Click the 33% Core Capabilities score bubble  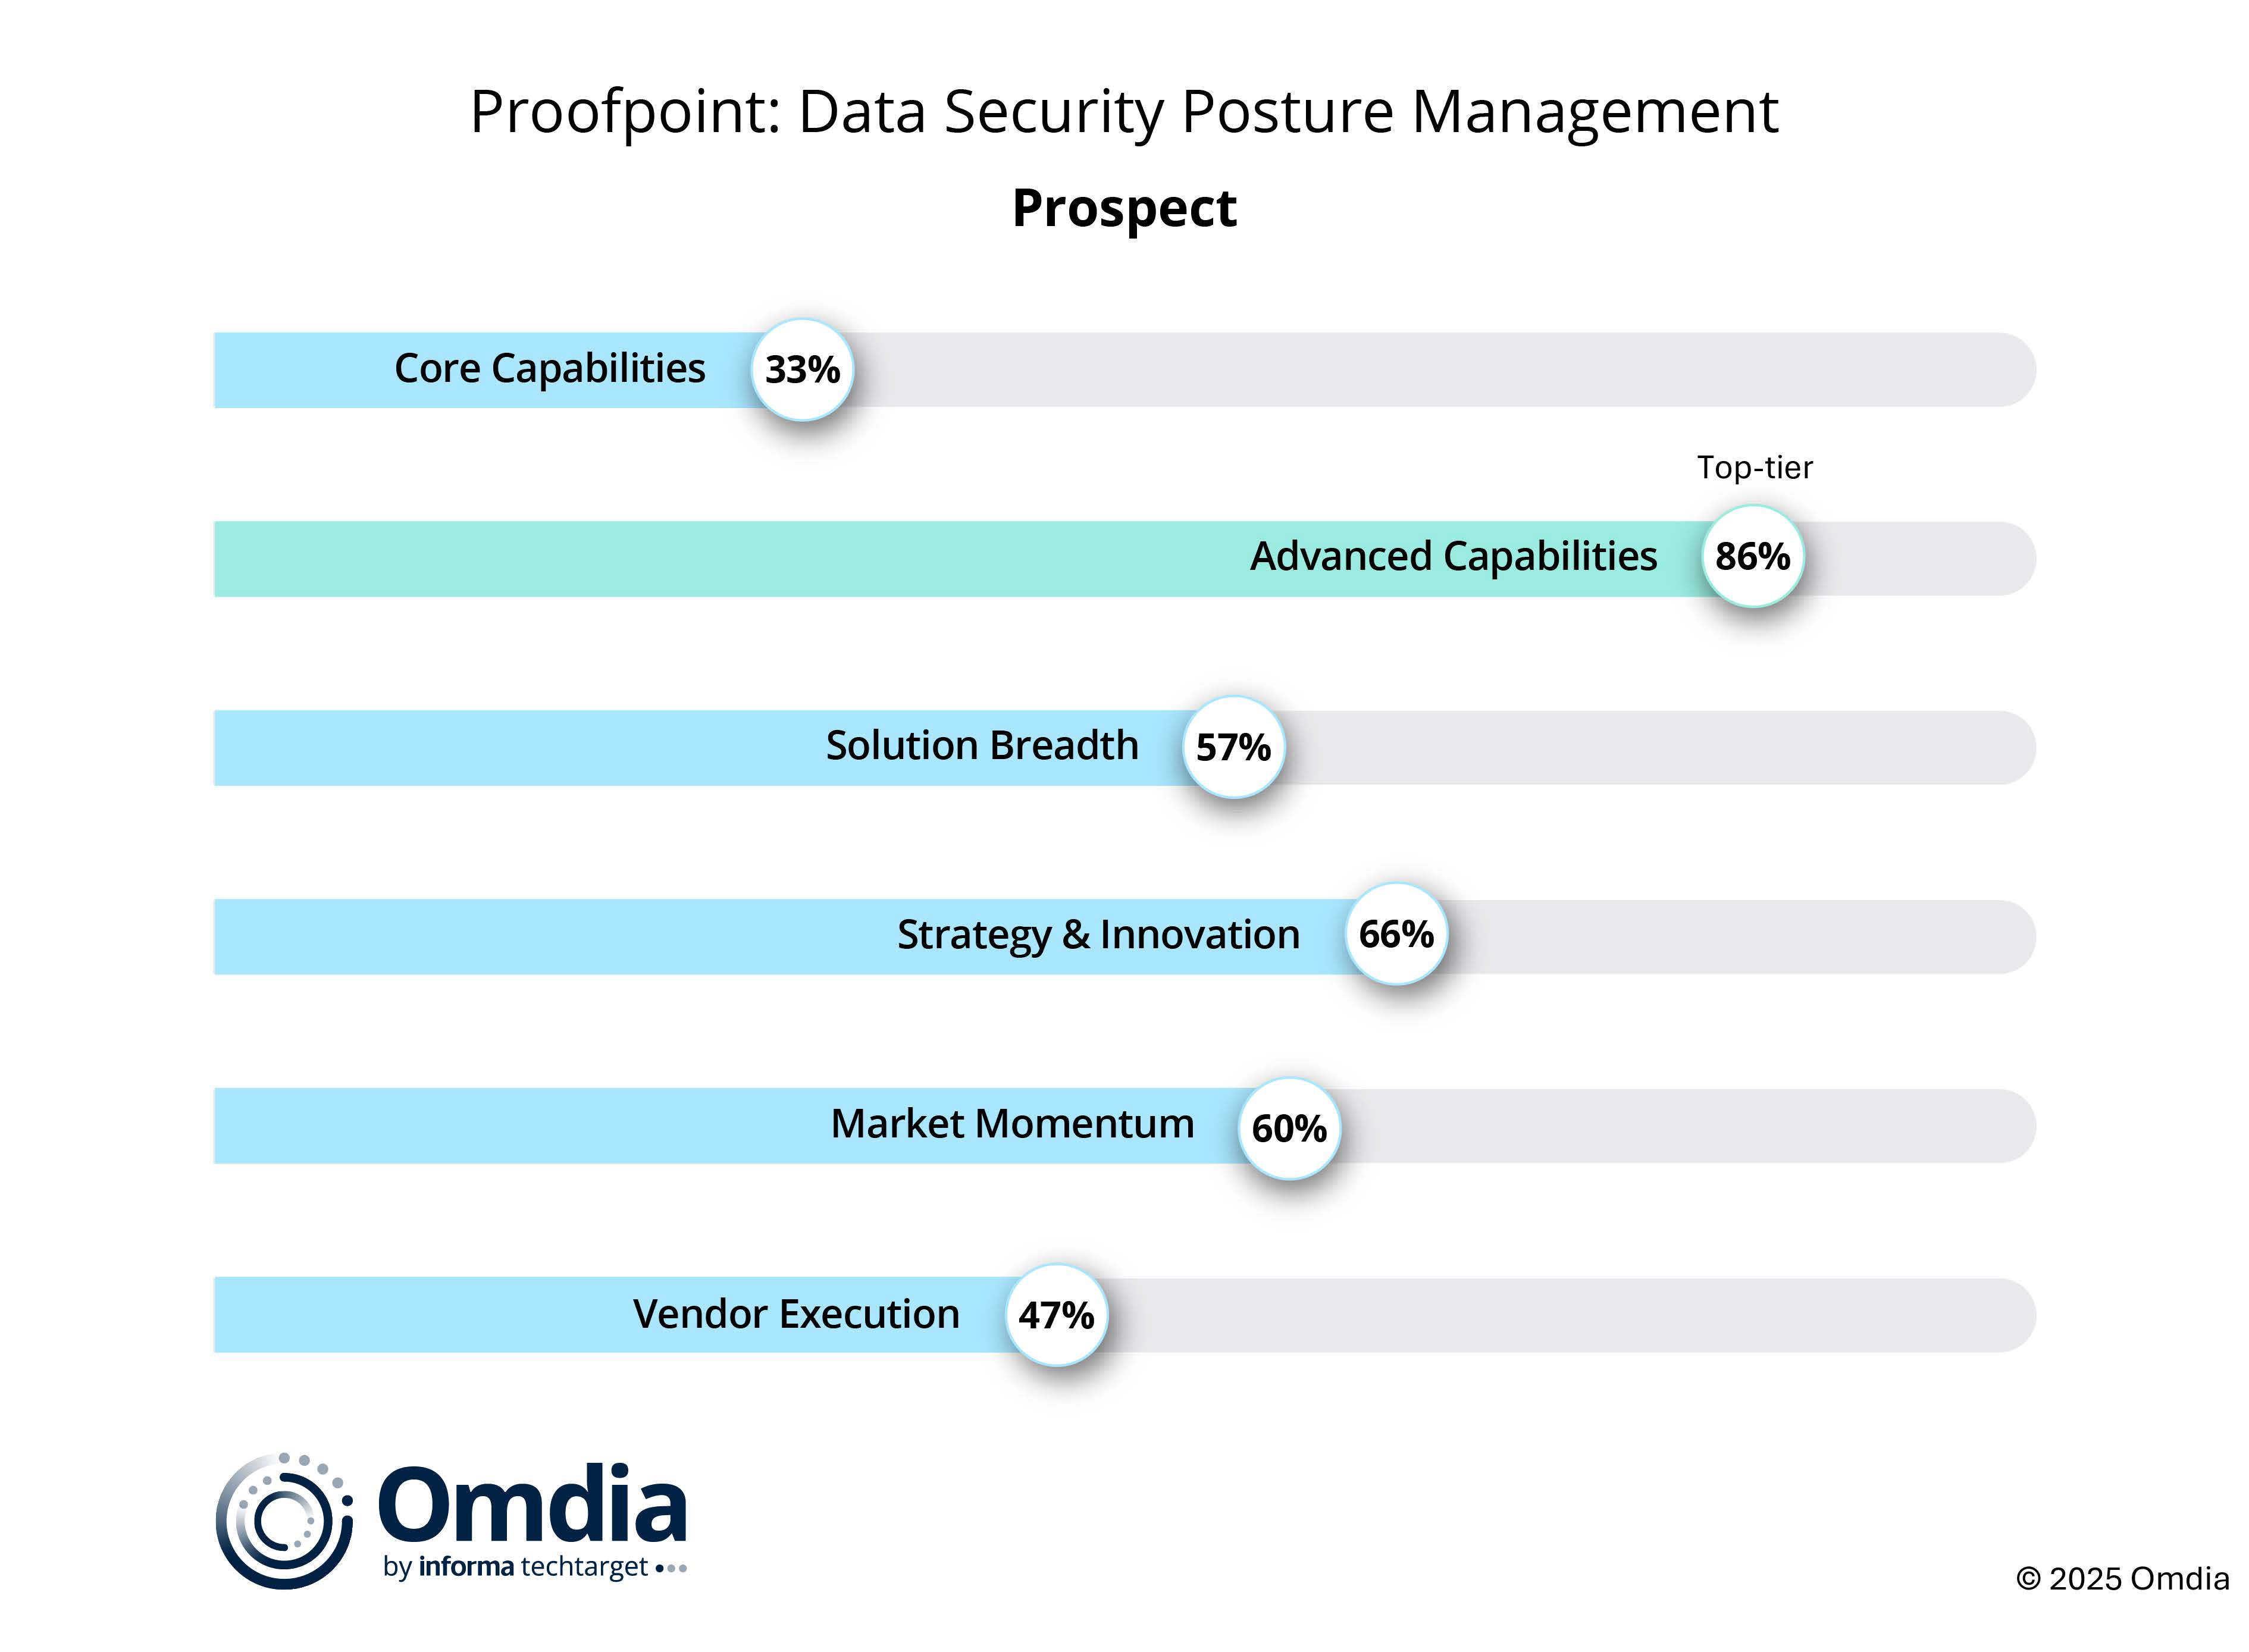click(x=802, y=370)
